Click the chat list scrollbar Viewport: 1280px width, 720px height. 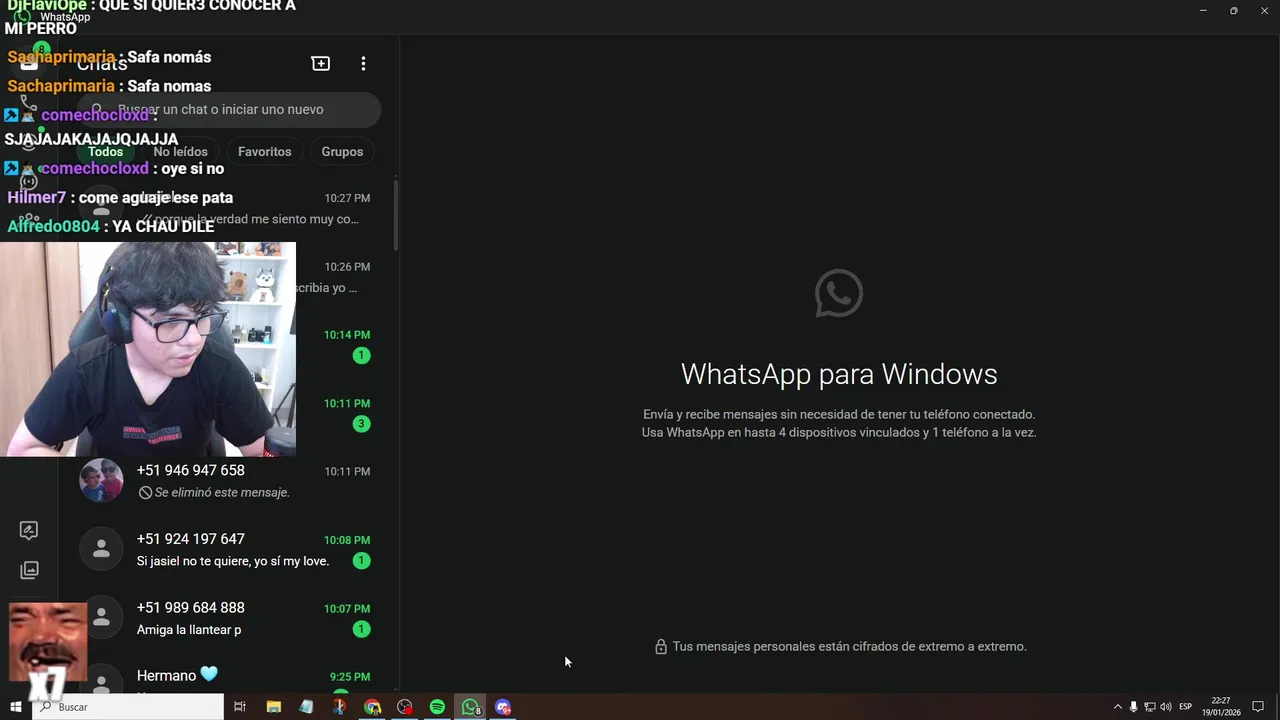[396, 215]
